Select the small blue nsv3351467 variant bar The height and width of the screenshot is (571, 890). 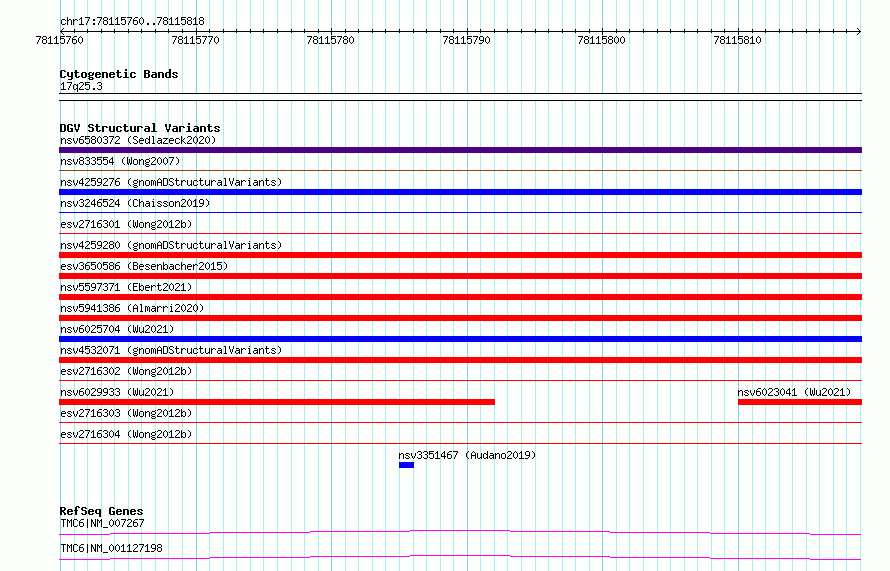tap(406, 465)
